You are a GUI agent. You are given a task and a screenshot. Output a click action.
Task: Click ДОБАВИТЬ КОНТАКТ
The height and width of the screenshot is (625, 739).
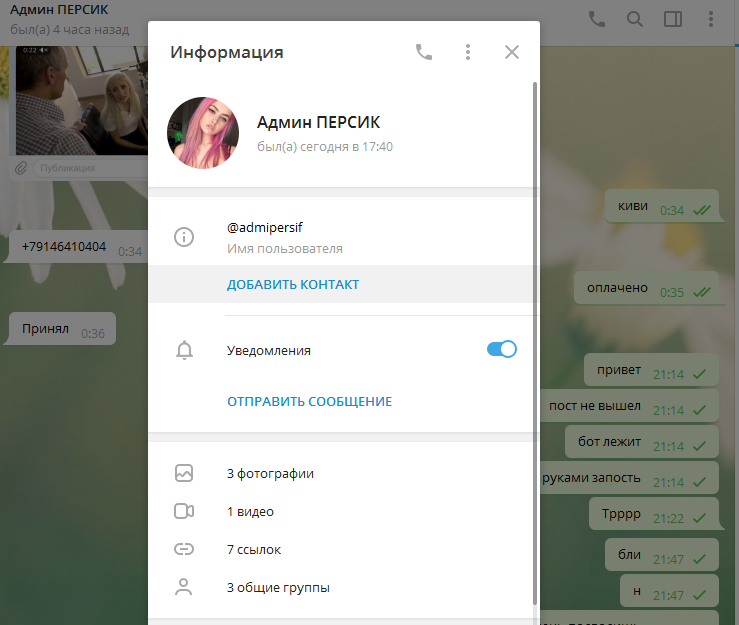(293, 284)
